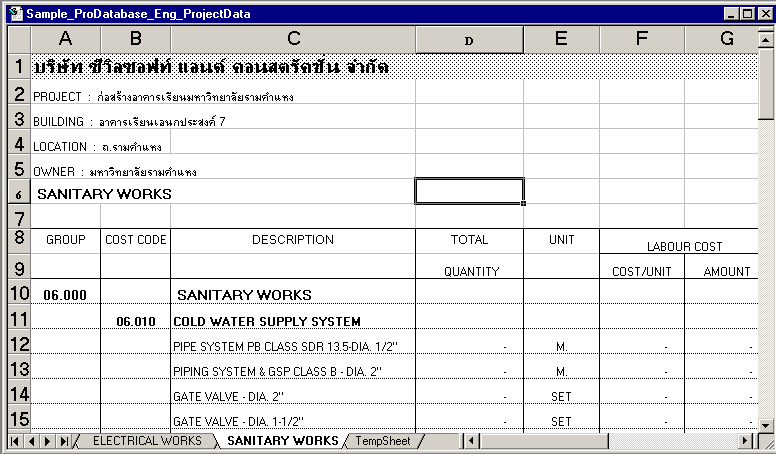Select row 12 header
The height and width of the screenshot is (454, 776).
pyautogui.click(x=19, y=342)
